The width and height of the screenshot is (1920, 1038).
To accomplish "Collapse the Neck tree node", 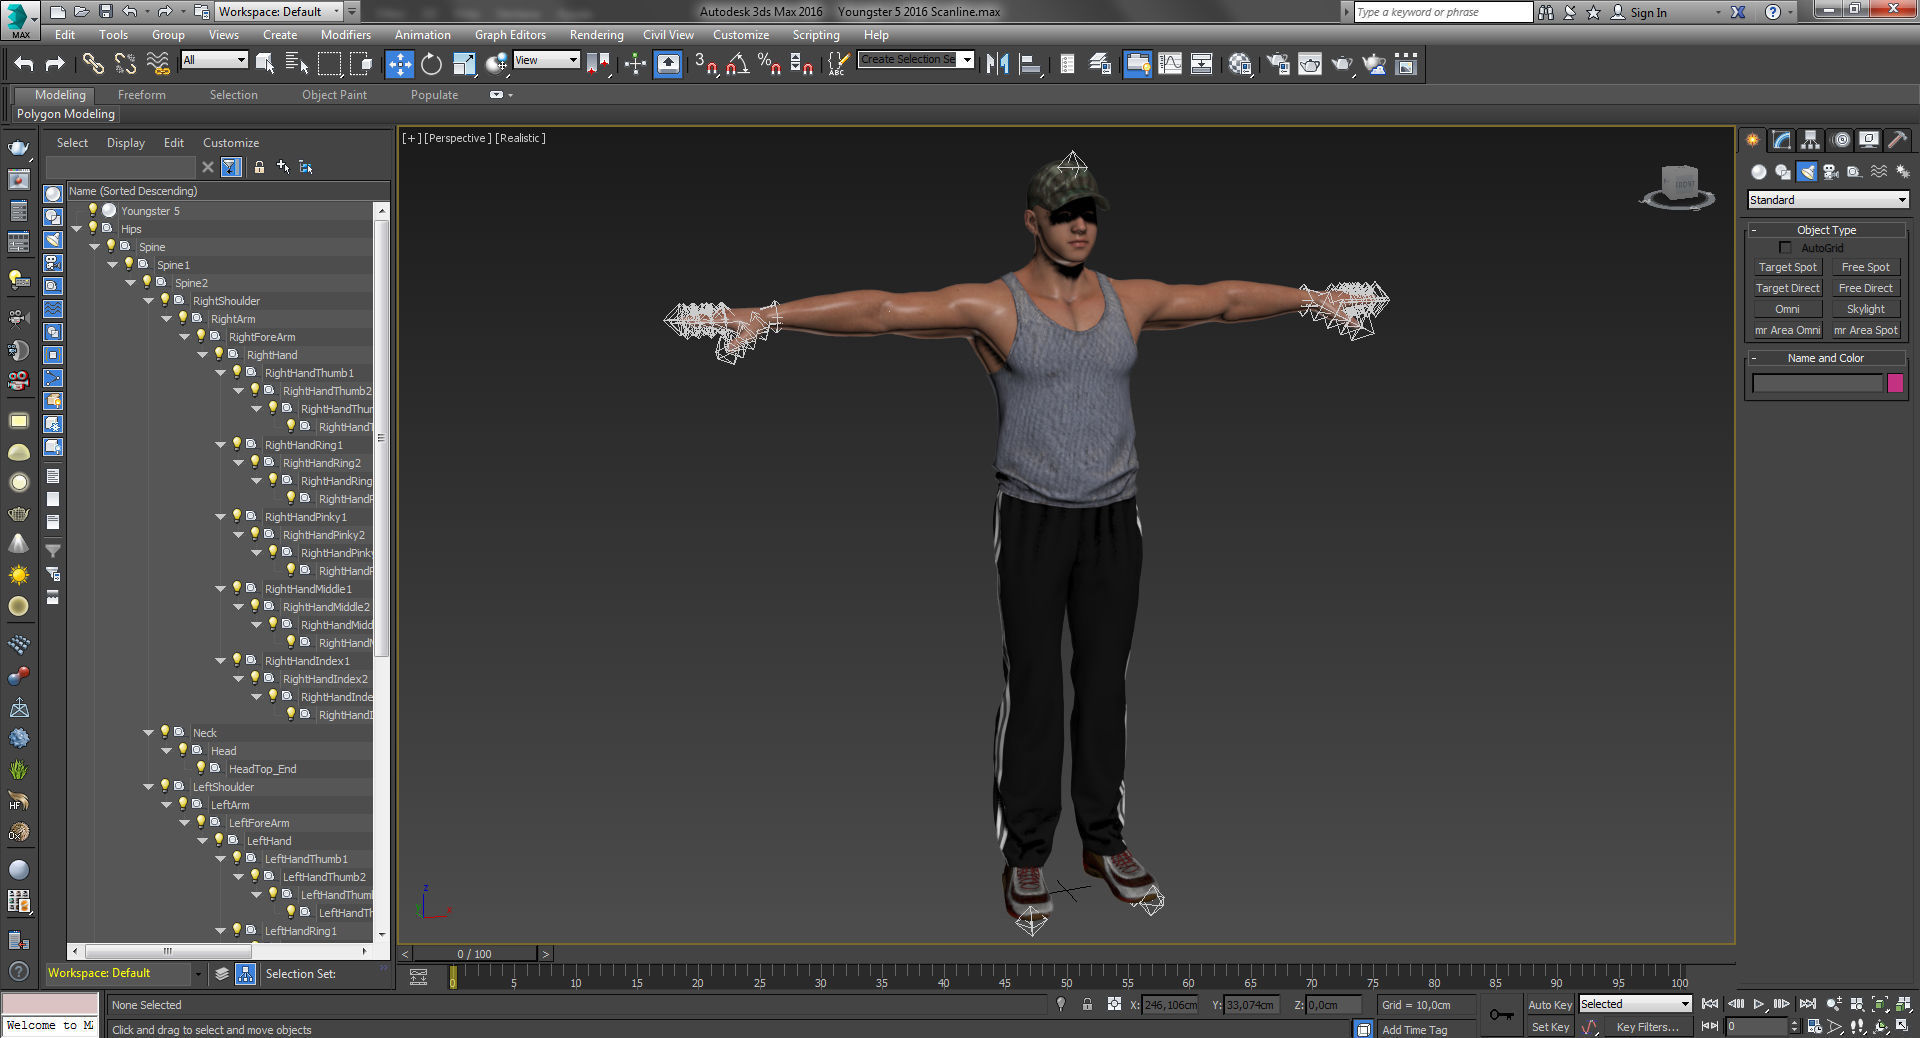I will coord(148,733).
